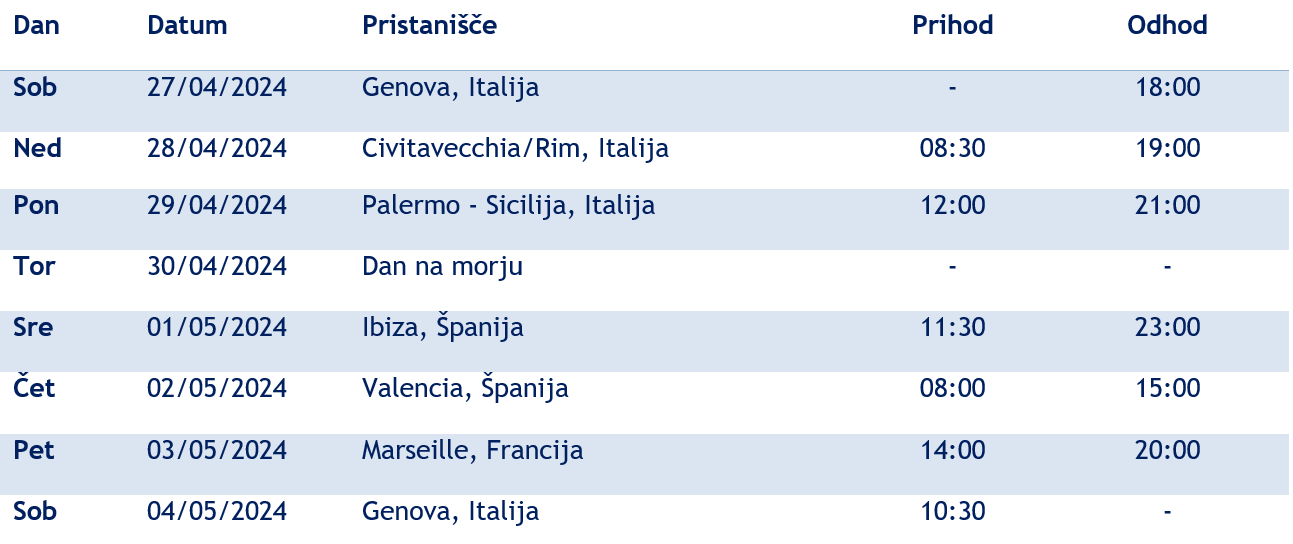This screenshot has height=544, width=1293.
Task: Select the Ibiza, Španija port cell
Action: click(x=442, y=328)
